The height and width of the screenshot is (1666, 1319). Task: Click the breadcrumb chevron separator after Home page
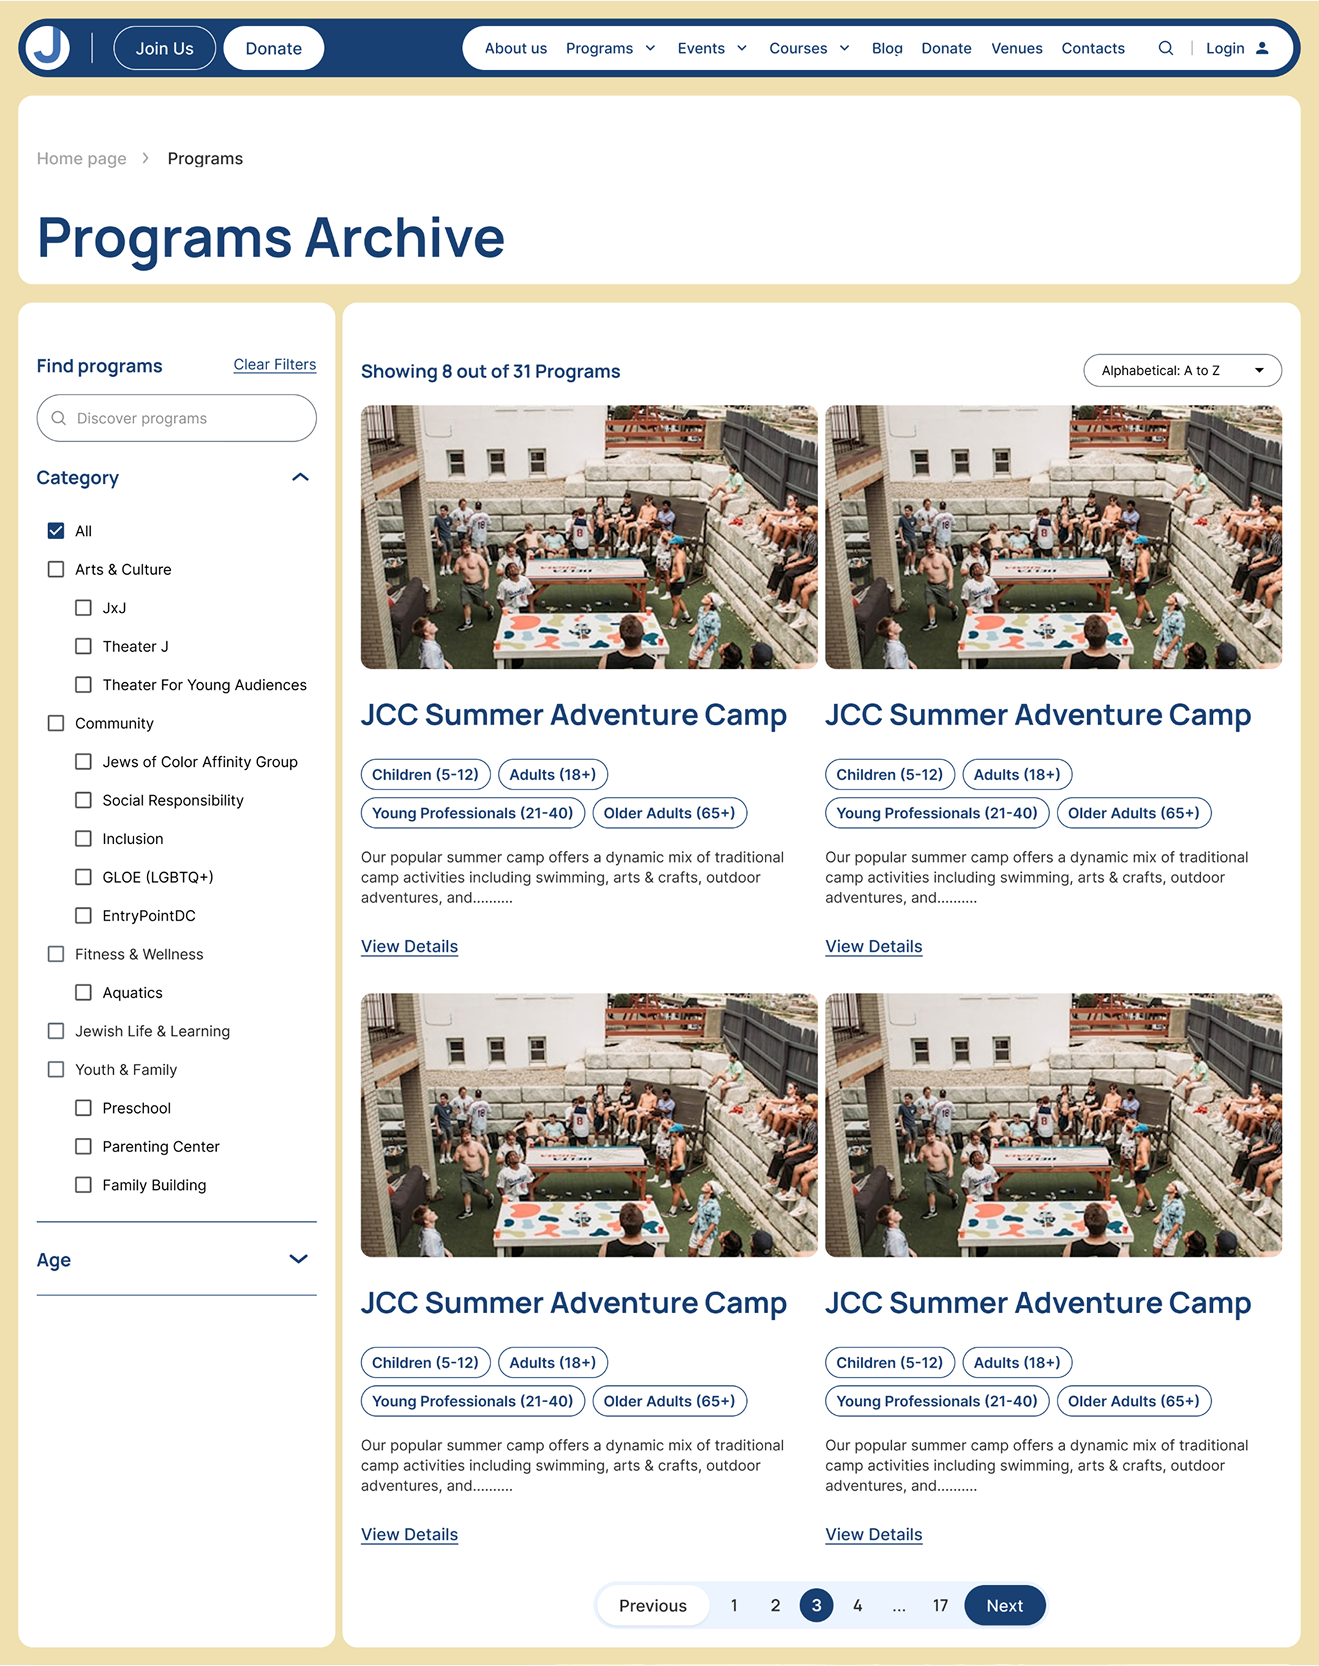click(146, 158)
